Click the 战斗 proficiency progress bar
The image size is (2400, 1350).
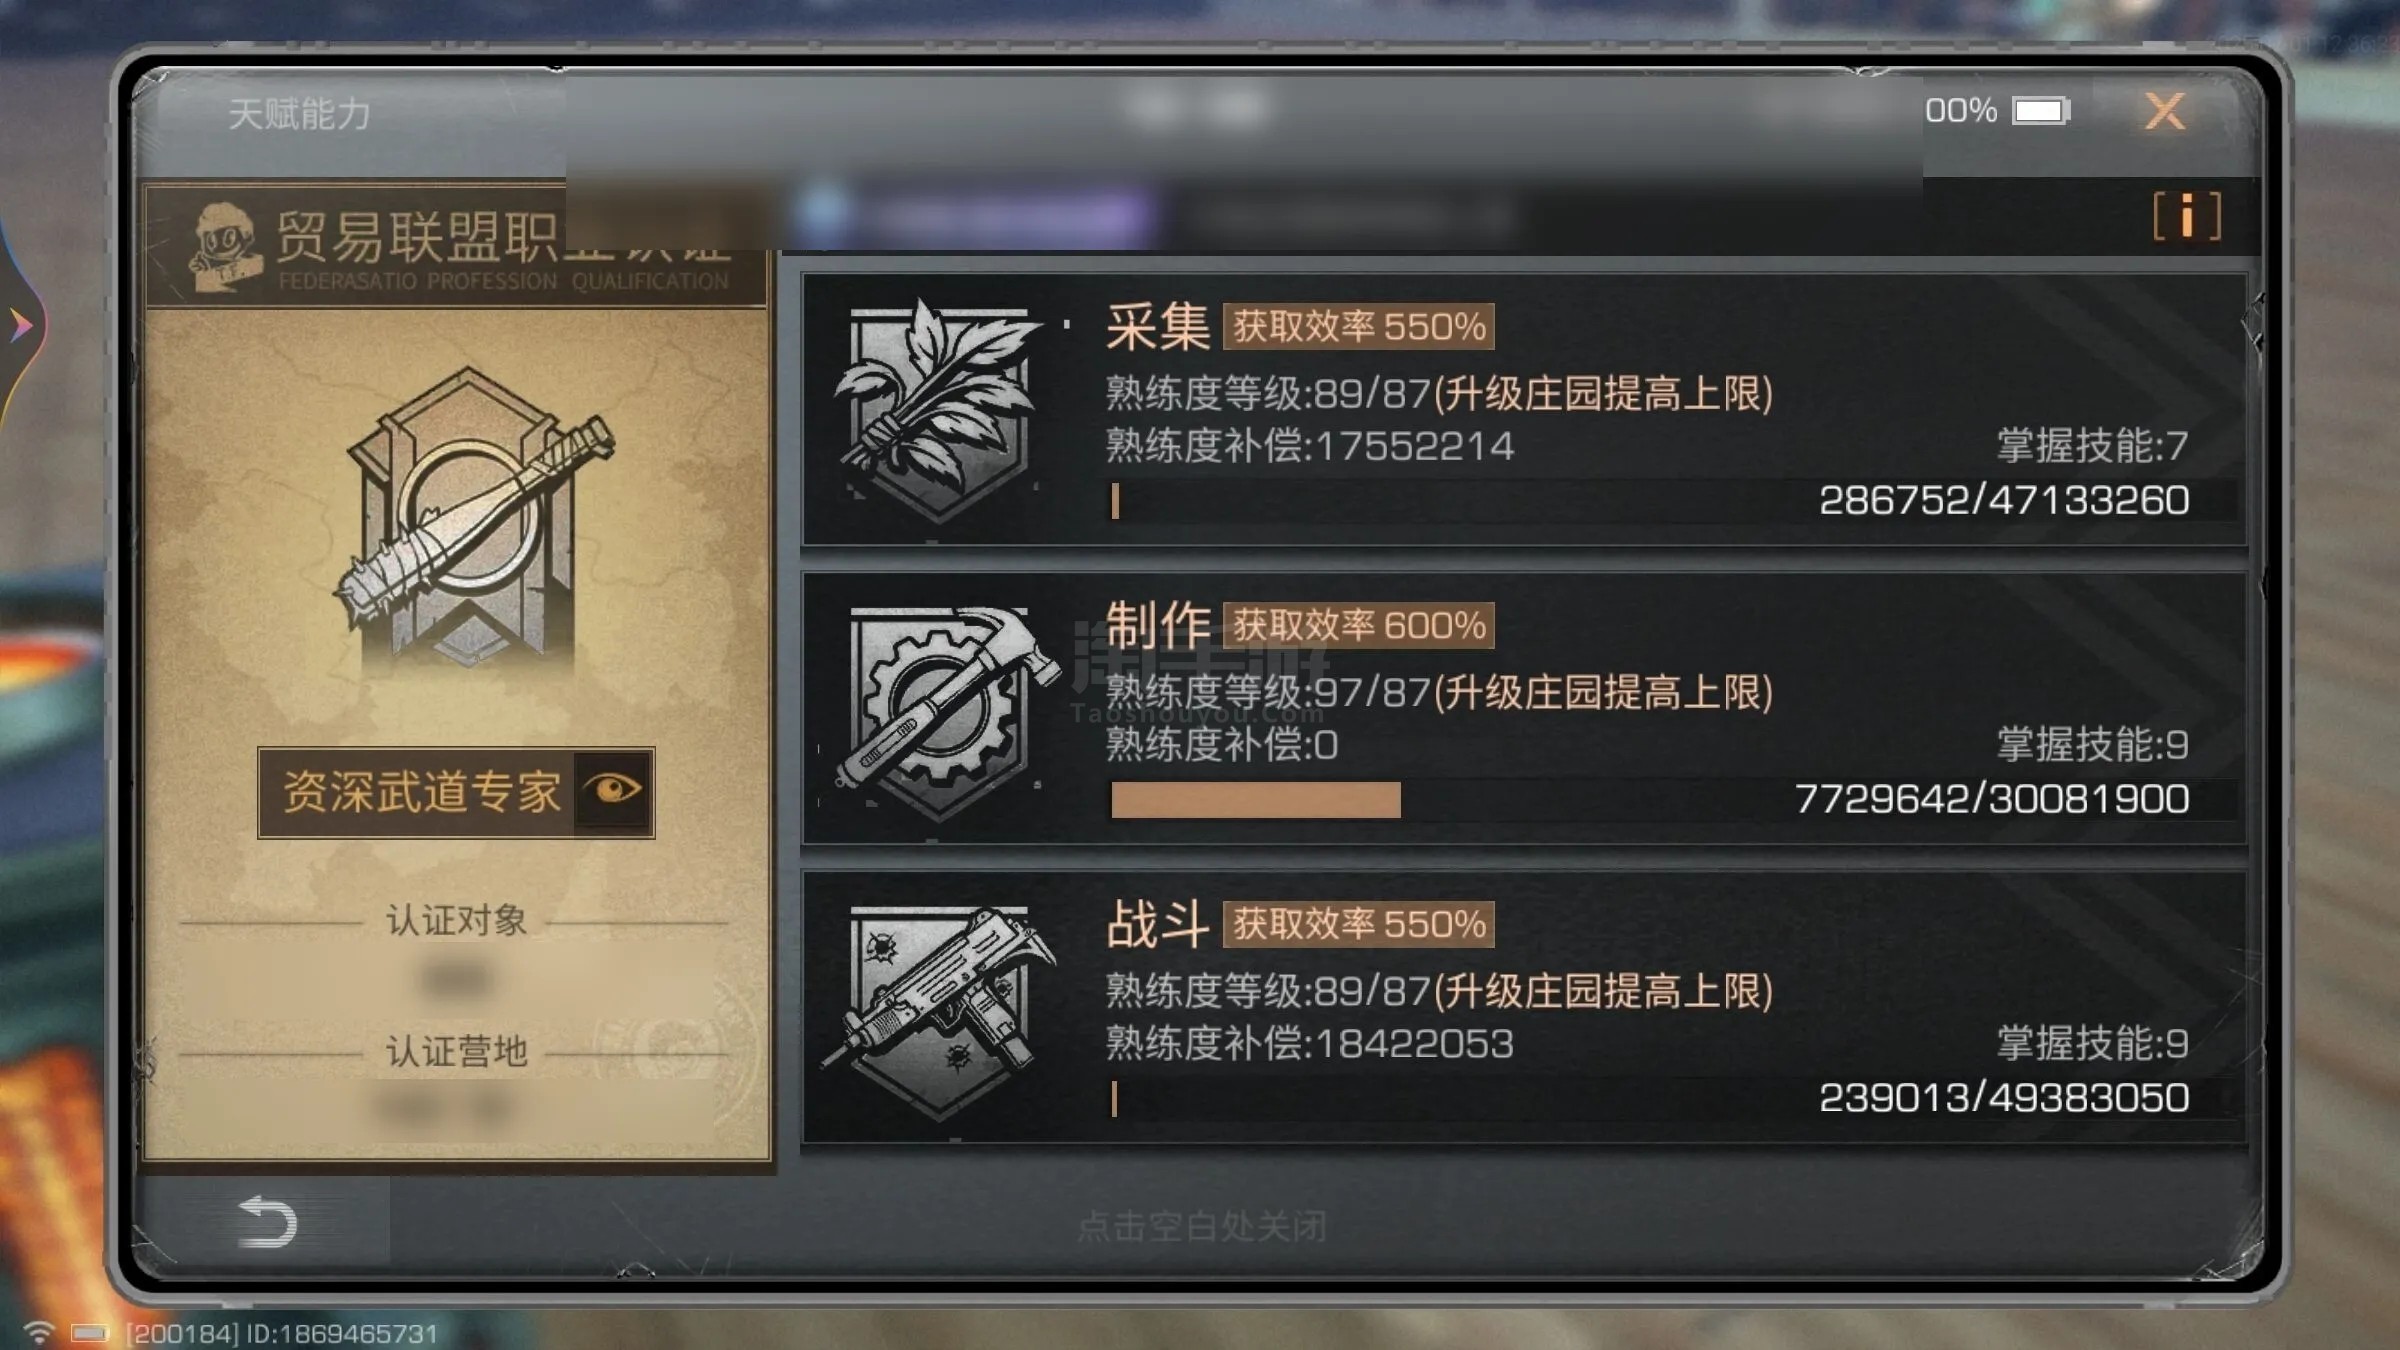(1650, 1098)
